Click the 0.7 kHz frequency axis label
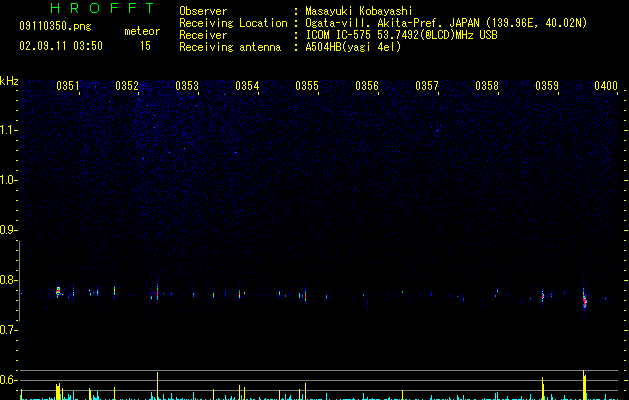 (8, 330)
